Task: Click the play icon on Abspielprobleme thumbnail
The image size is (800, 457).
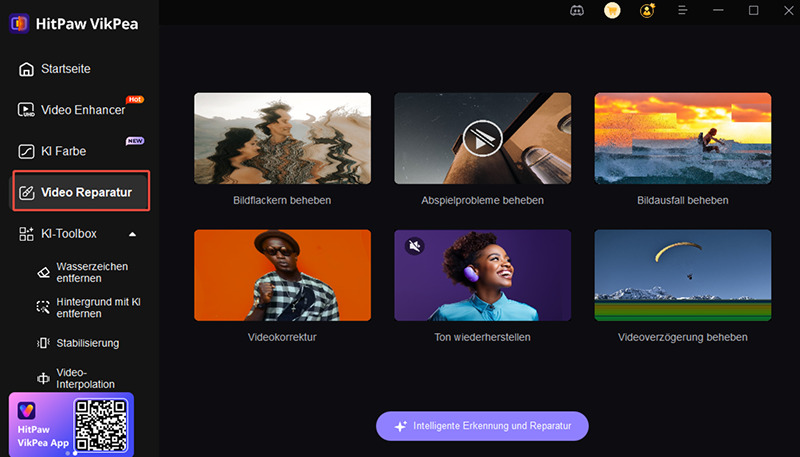Action: pyautogui.click(x=482, y=138)
